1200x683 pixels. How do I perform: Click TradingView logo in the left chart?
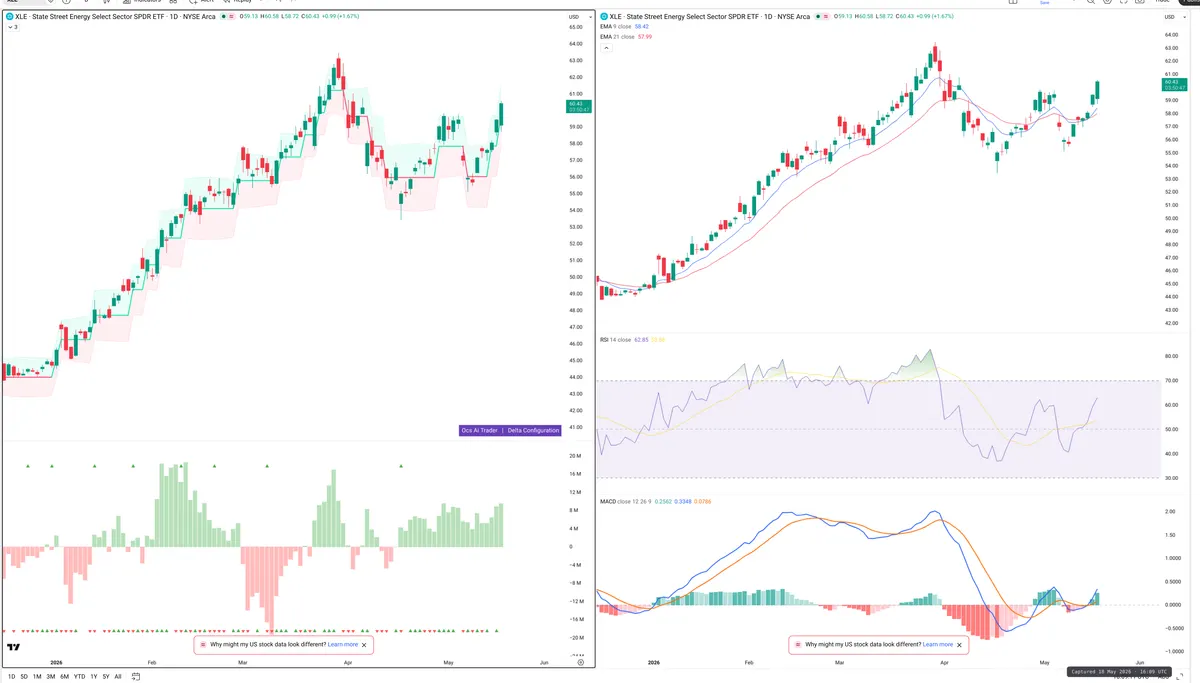click(13, 648)
